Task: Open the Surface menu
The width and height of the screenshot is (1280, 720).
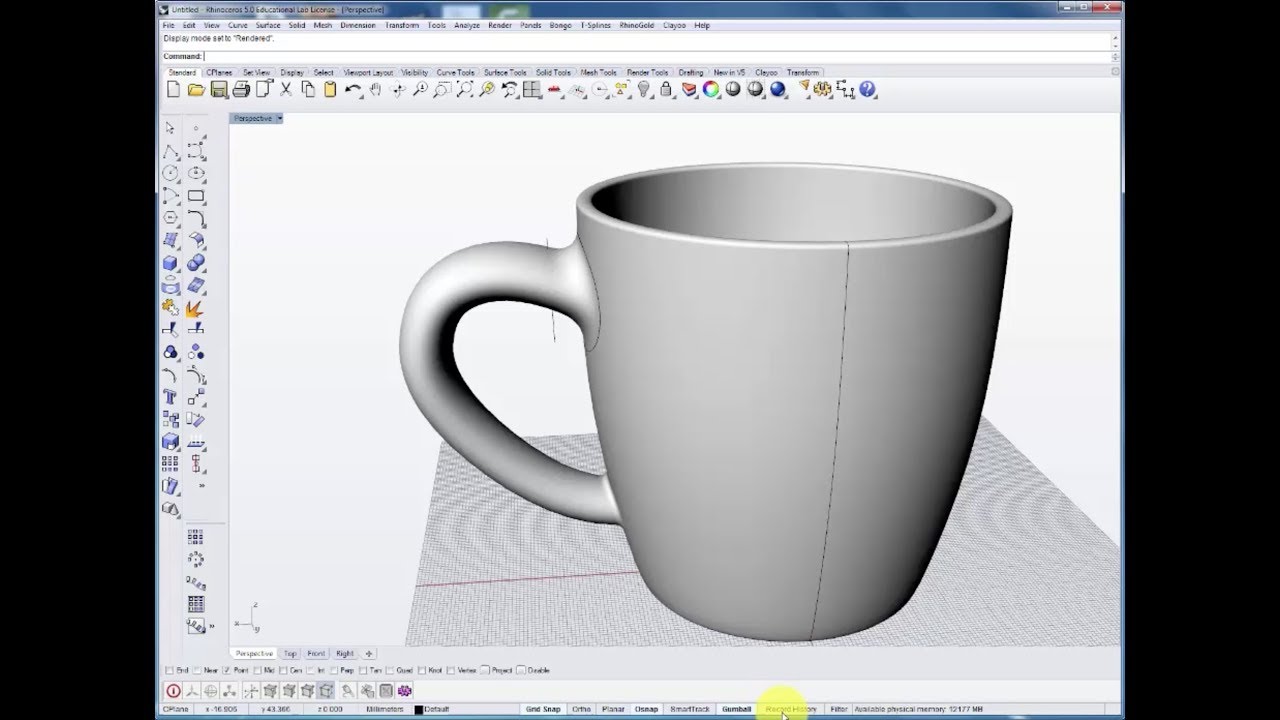Action: [268, 25]
